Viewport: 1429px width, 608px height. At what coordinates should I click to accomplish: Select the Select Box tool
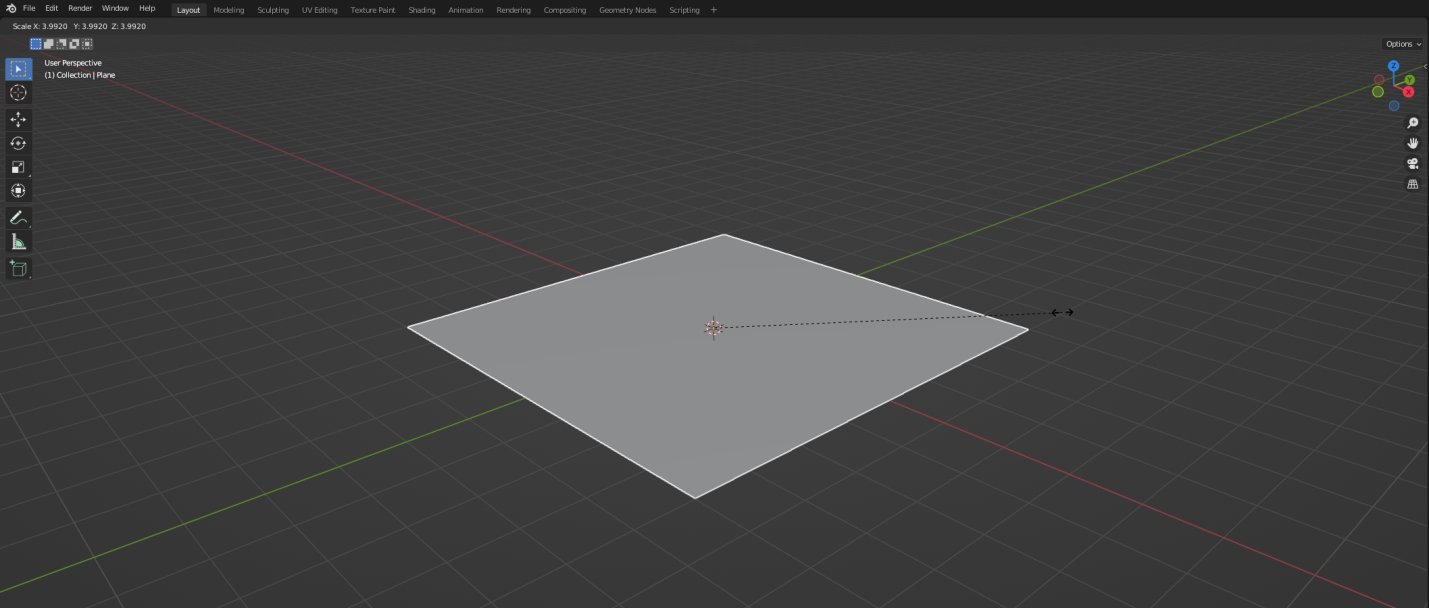pyautogui.click(x=18, y=69)
